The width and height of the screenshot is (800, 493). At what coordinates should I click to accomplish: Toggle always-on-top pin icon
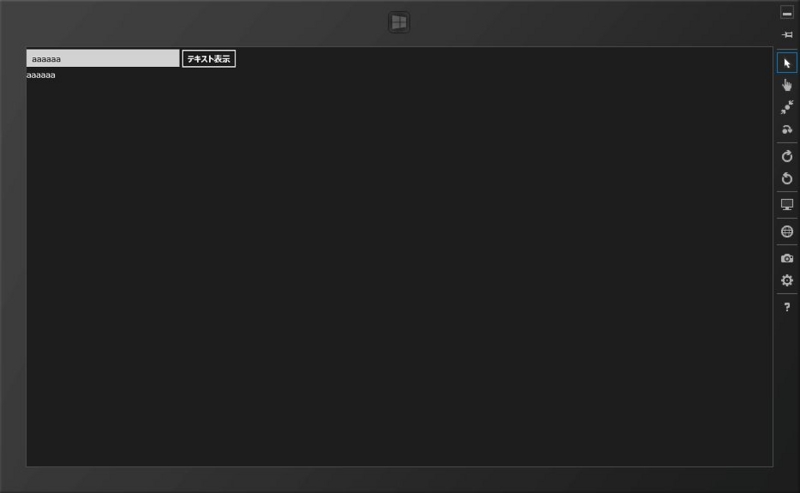[x=787, y=35]
